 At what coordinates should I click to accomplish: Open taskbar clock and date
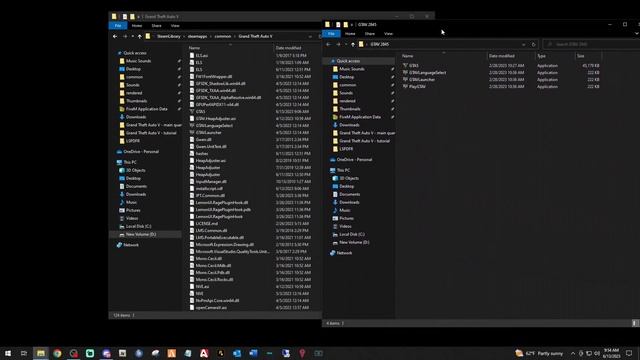[x=611, y=353]
